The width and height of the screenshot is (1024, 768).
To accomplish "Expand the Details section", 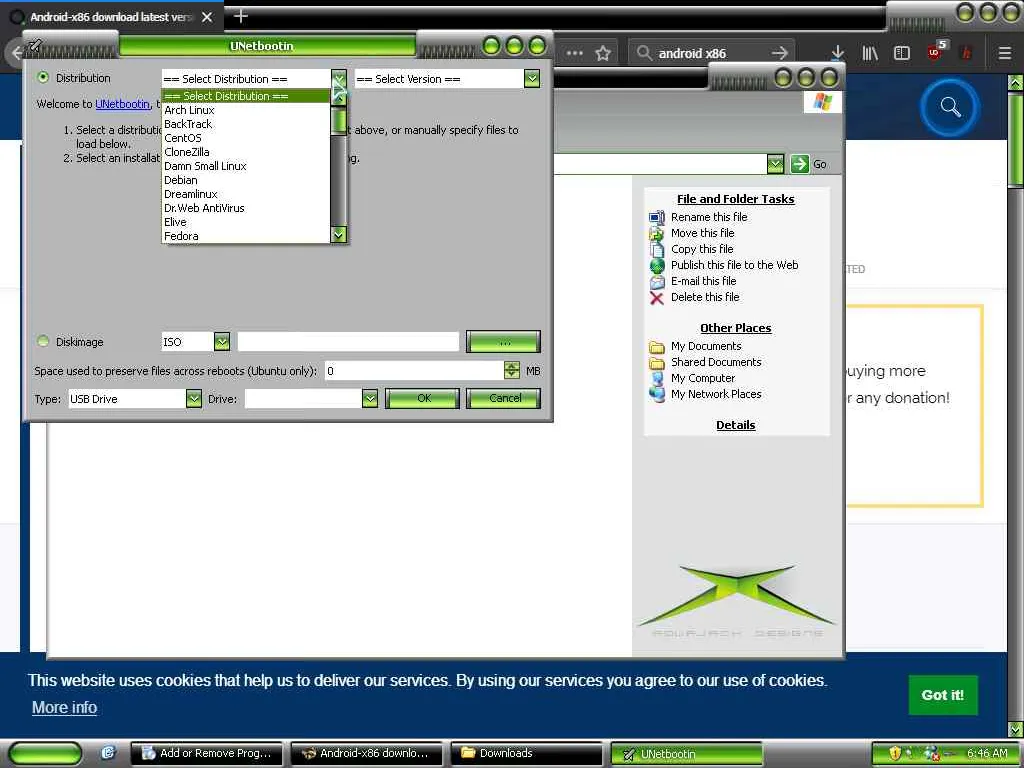I will (735, 425).
